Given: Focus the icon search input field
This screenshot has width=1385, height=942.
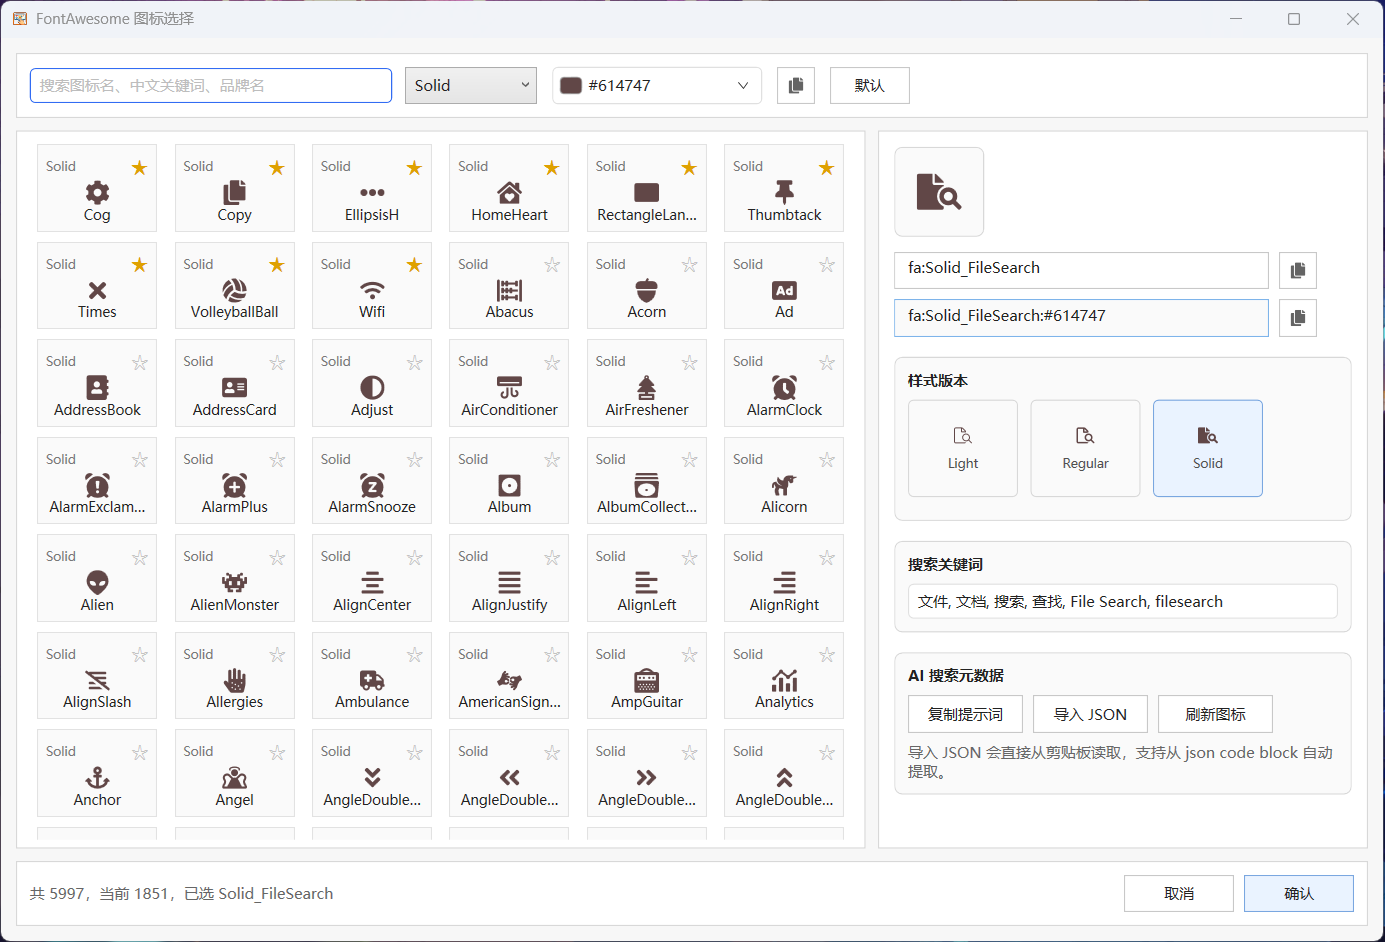Looking at the screenshot, I should (x=211, y=86).
